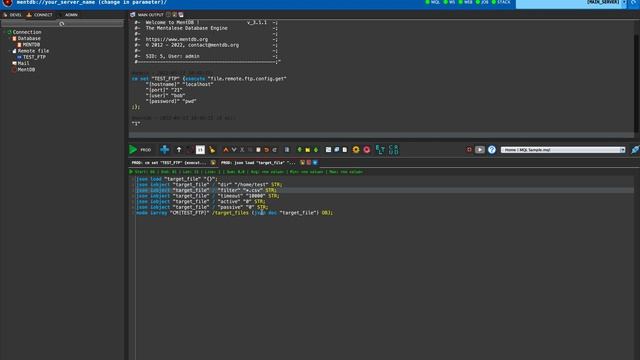Viewport: 640px width, 360px height.
Task: Click the document list toolbar icon
Action: (287, 150)
